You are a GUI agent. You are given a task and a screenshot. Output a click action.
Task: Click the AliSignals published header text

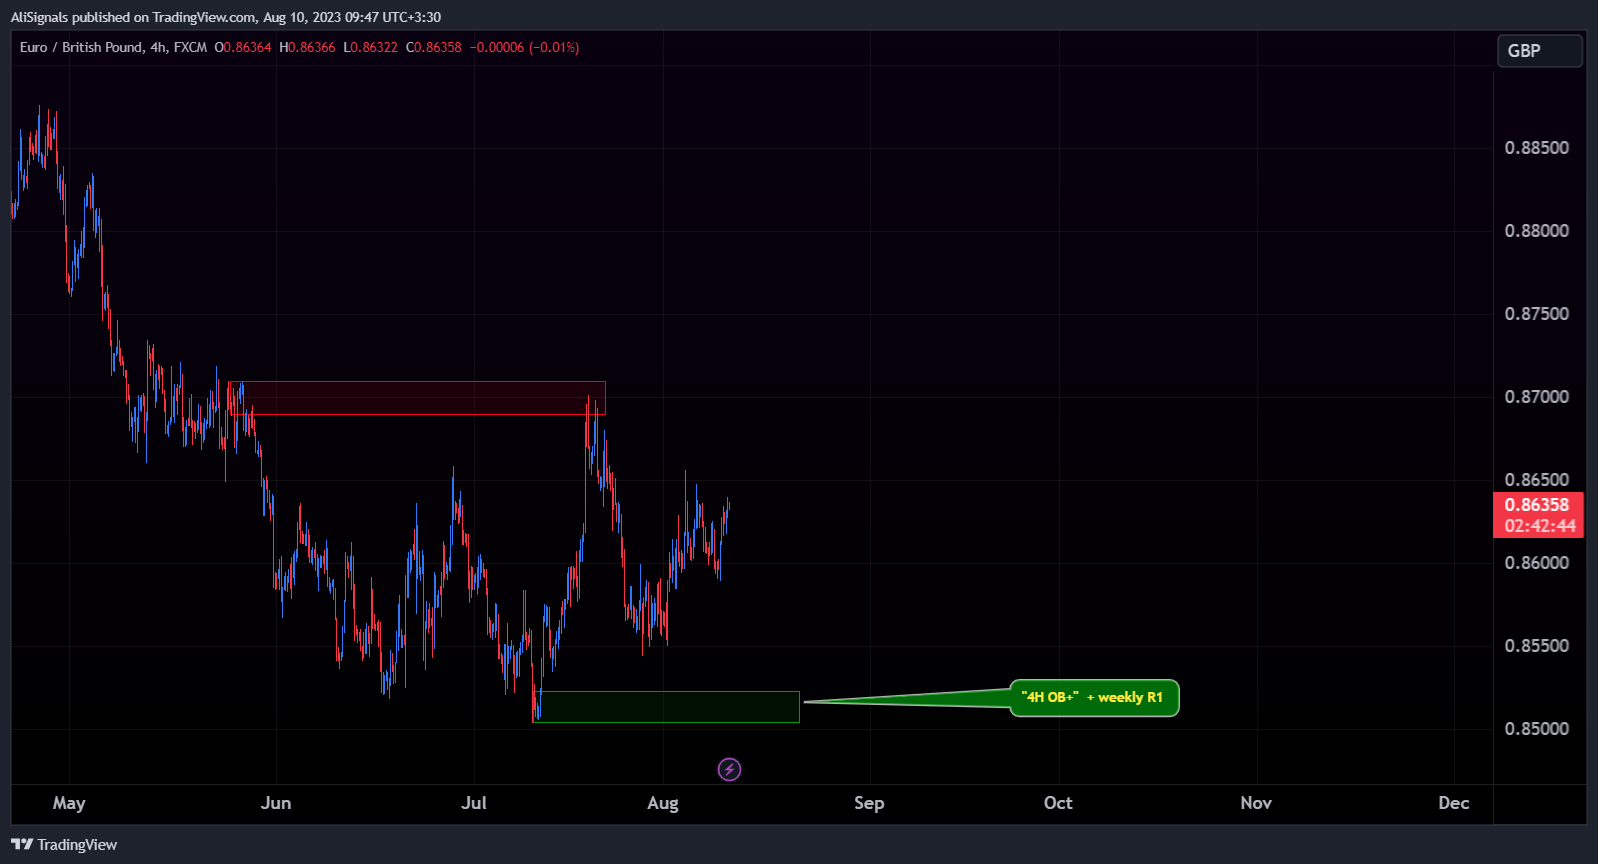(x=226, y=17)
